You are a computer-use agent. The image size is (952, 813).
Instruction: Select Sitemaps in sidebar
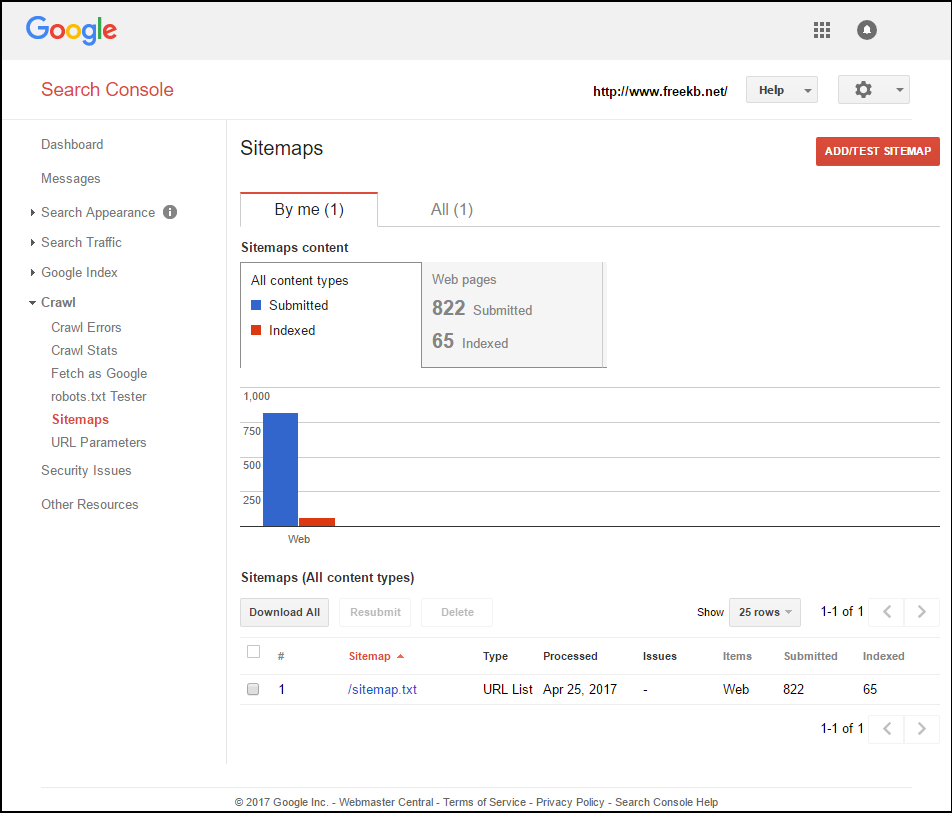[x=80, y=420]
